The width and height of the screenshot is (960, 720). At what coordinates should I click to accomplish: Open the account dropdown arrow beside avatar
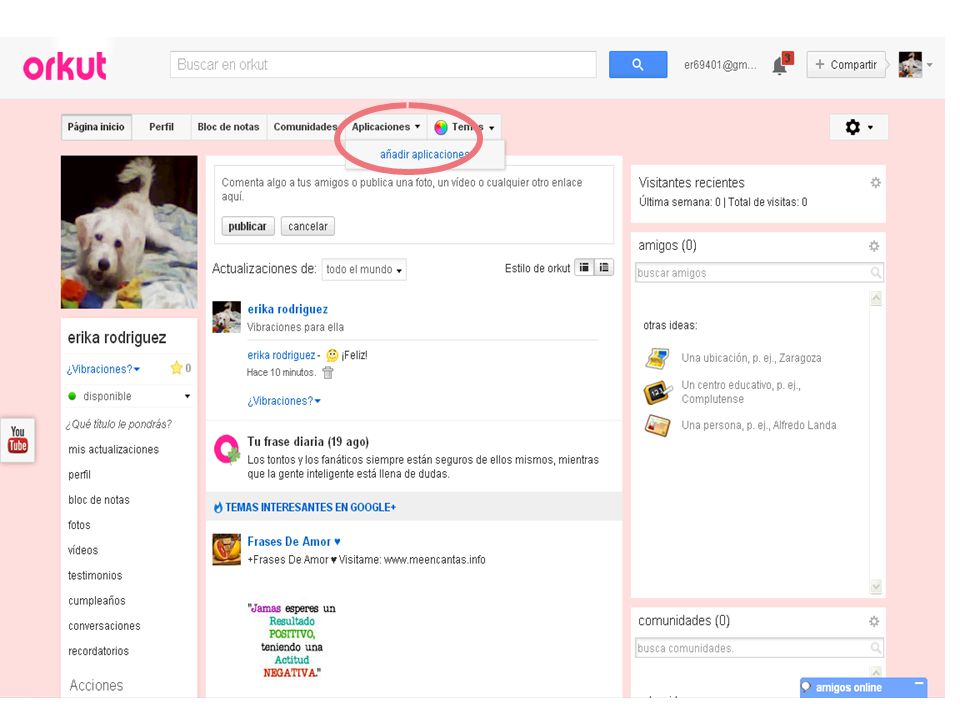point(929,65)
